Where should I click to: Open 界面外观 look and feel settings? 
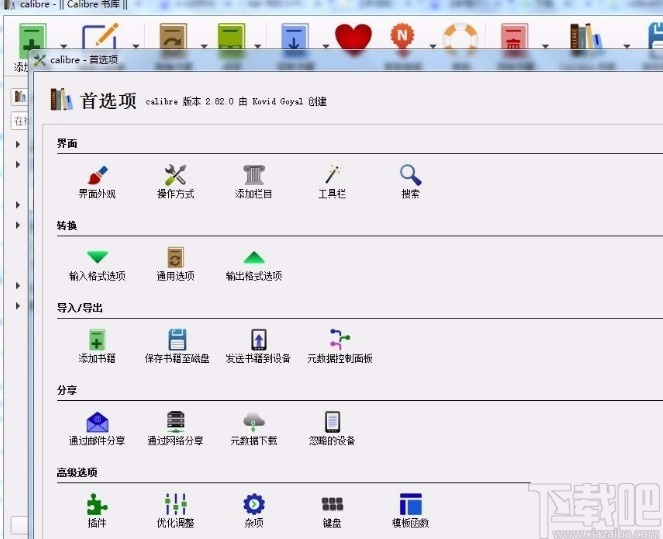pos(97,182)
